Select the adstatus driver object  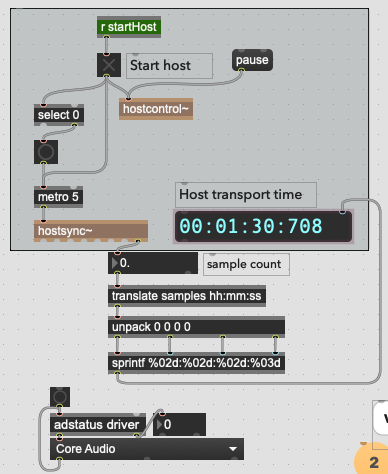98,424
